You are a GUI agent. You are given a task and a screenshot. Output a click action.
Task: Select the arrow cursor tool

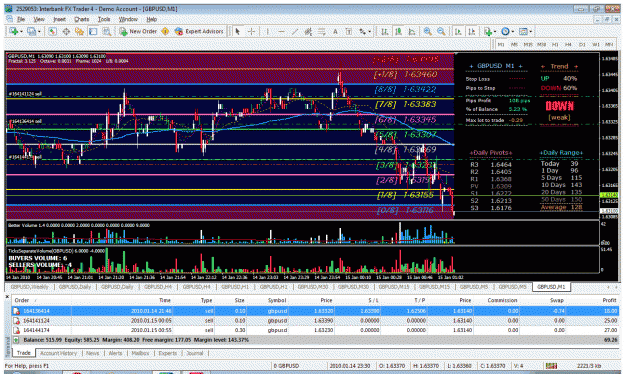coord(238,31)
